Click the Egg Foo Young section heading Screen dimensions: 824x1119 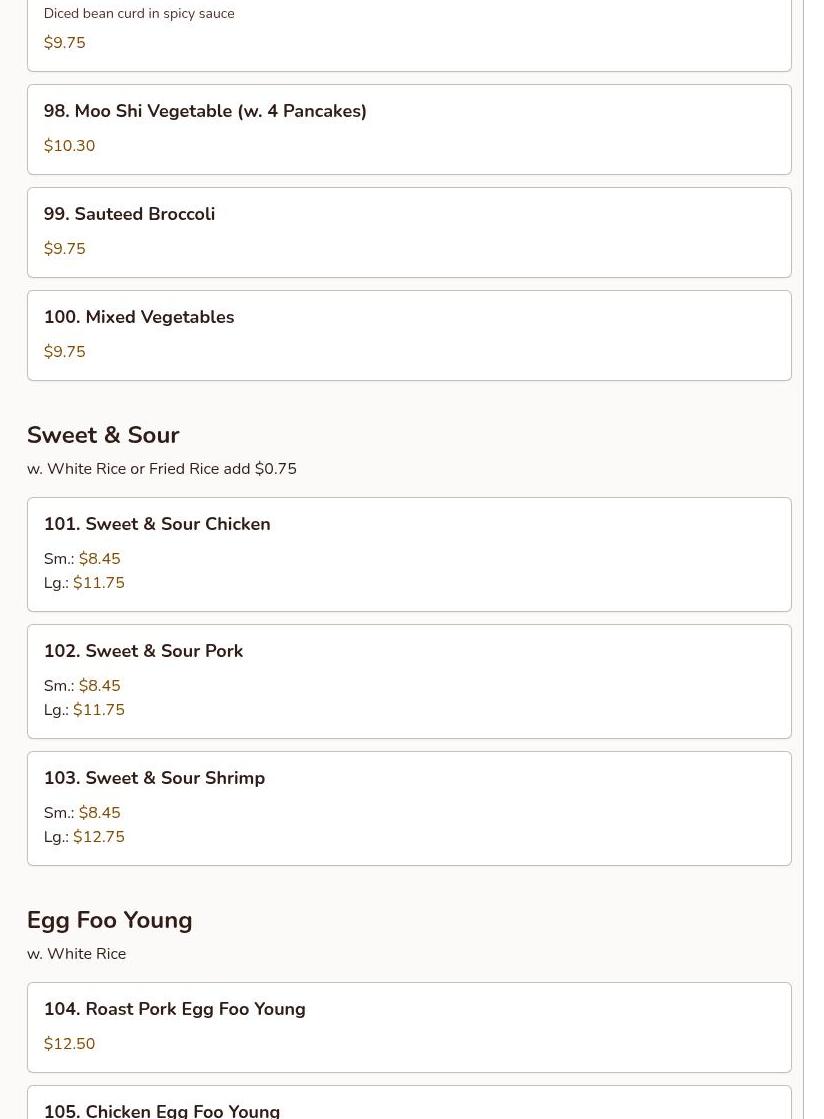click(109, 920)
